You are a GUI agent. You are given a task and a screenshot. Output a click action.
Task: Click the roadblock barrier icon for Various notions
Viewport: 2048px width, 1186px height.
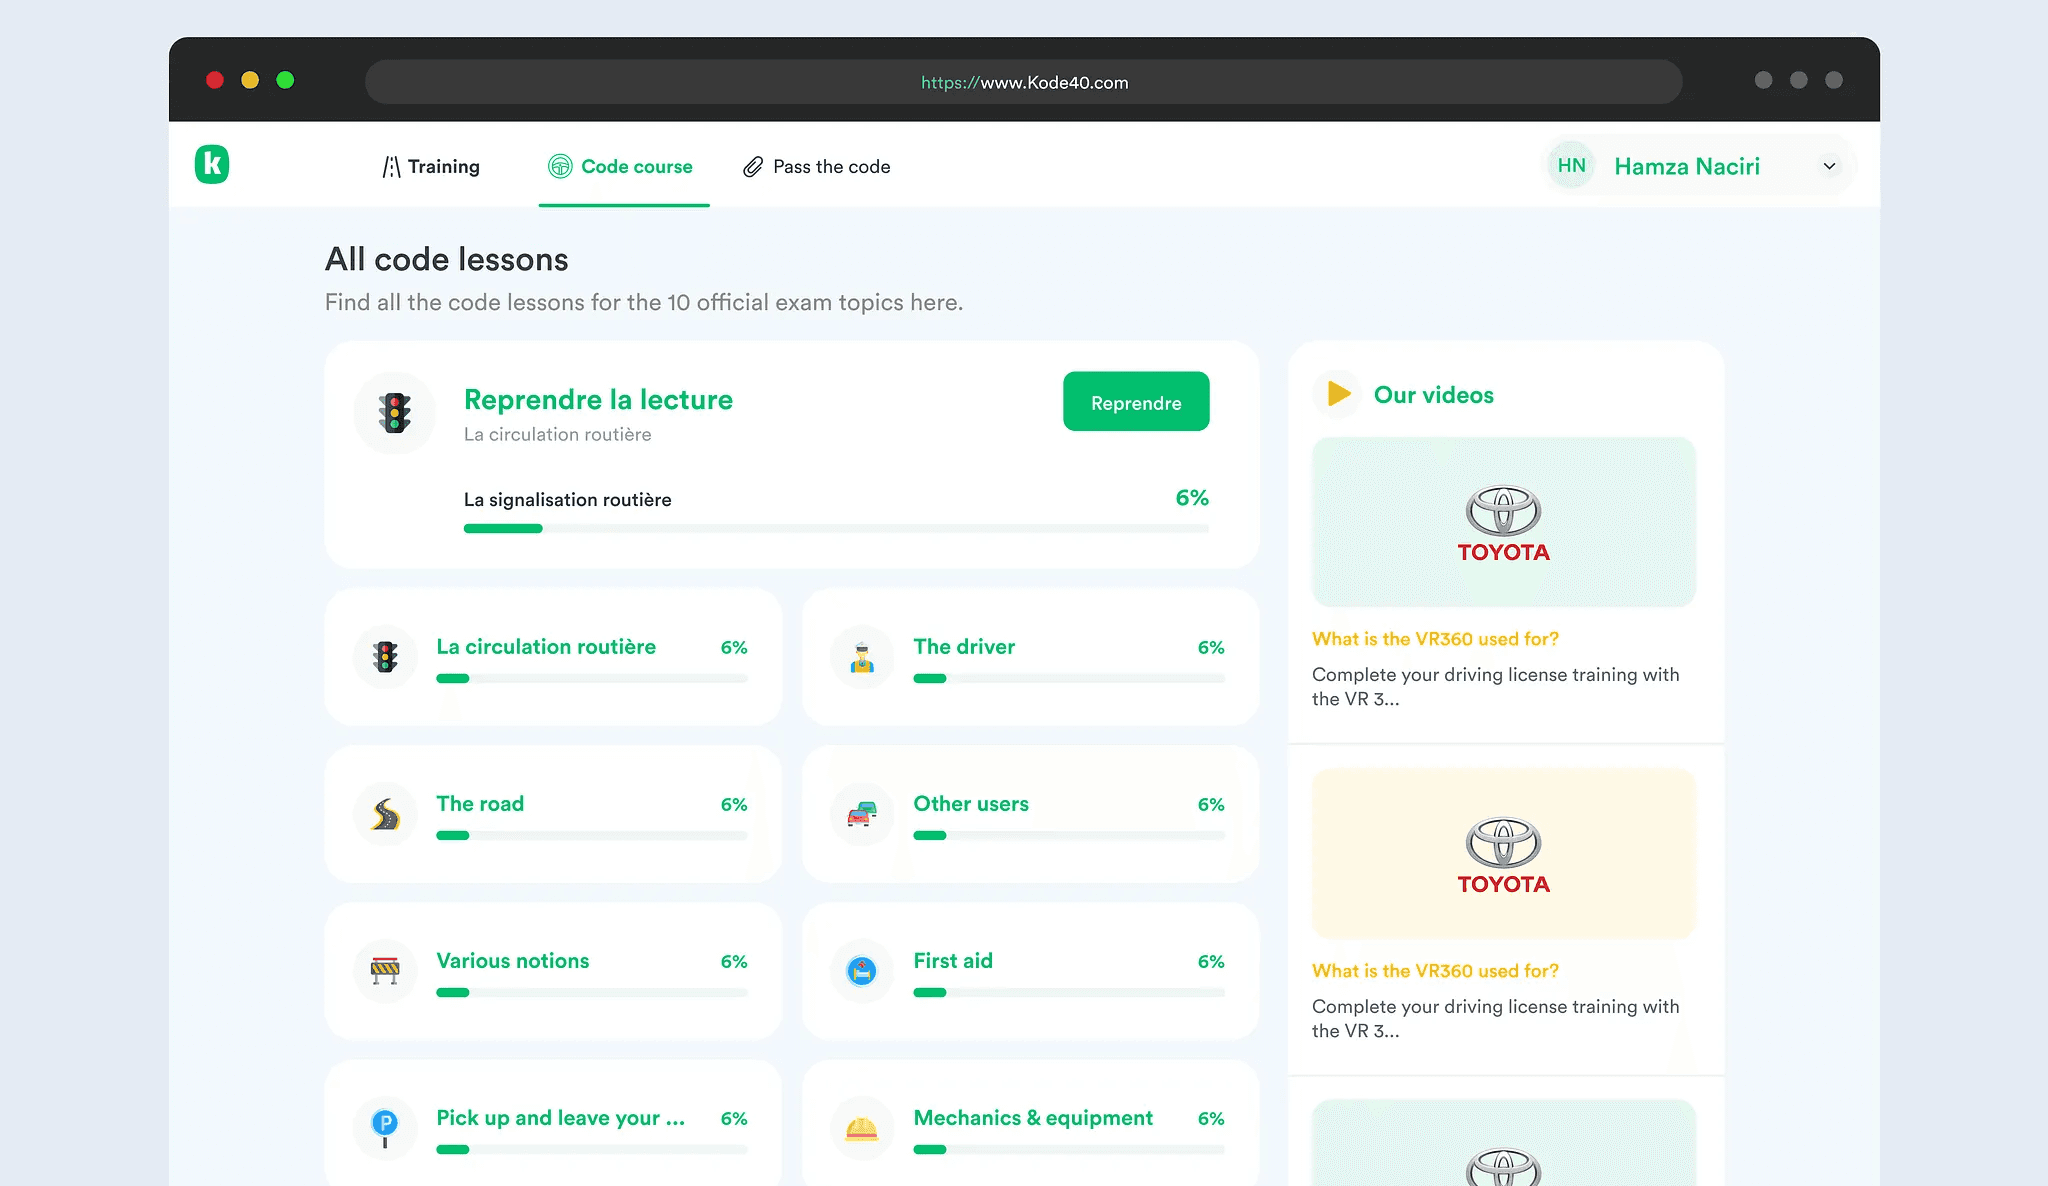[385, 970]
